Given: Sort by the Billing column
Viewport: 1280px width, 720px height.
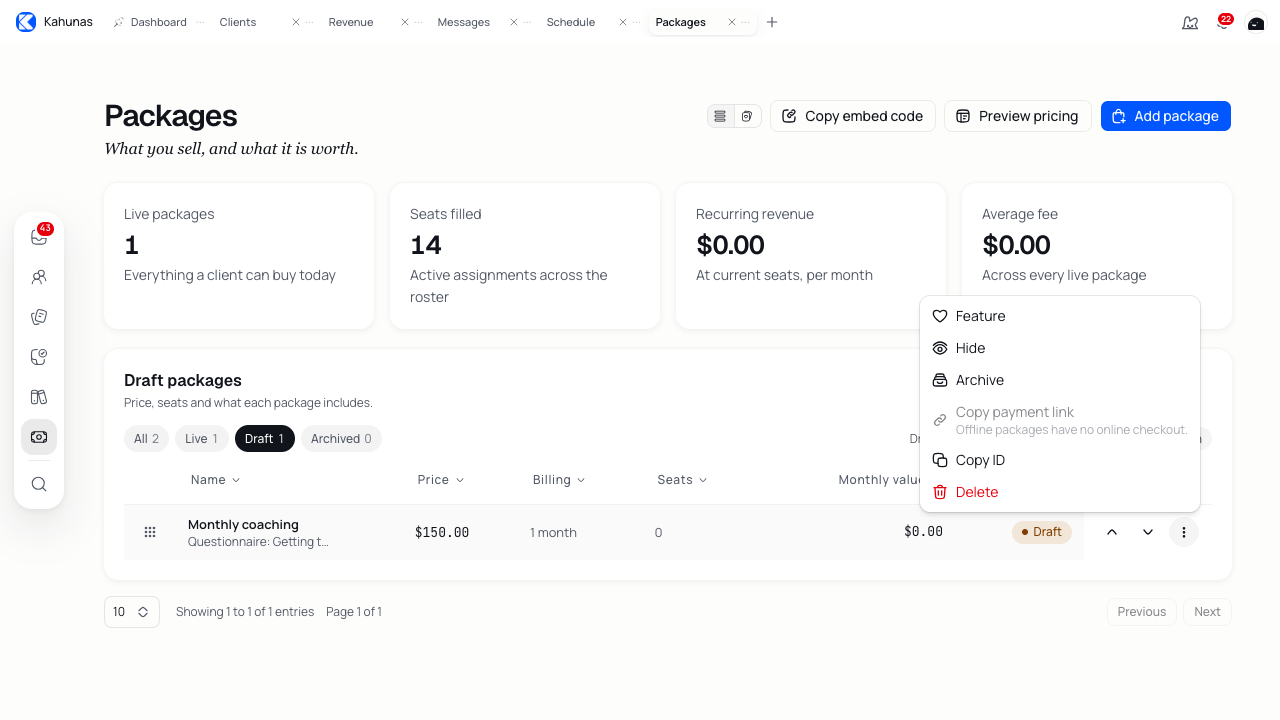Looking at the screenshot, I should (559, 480).
